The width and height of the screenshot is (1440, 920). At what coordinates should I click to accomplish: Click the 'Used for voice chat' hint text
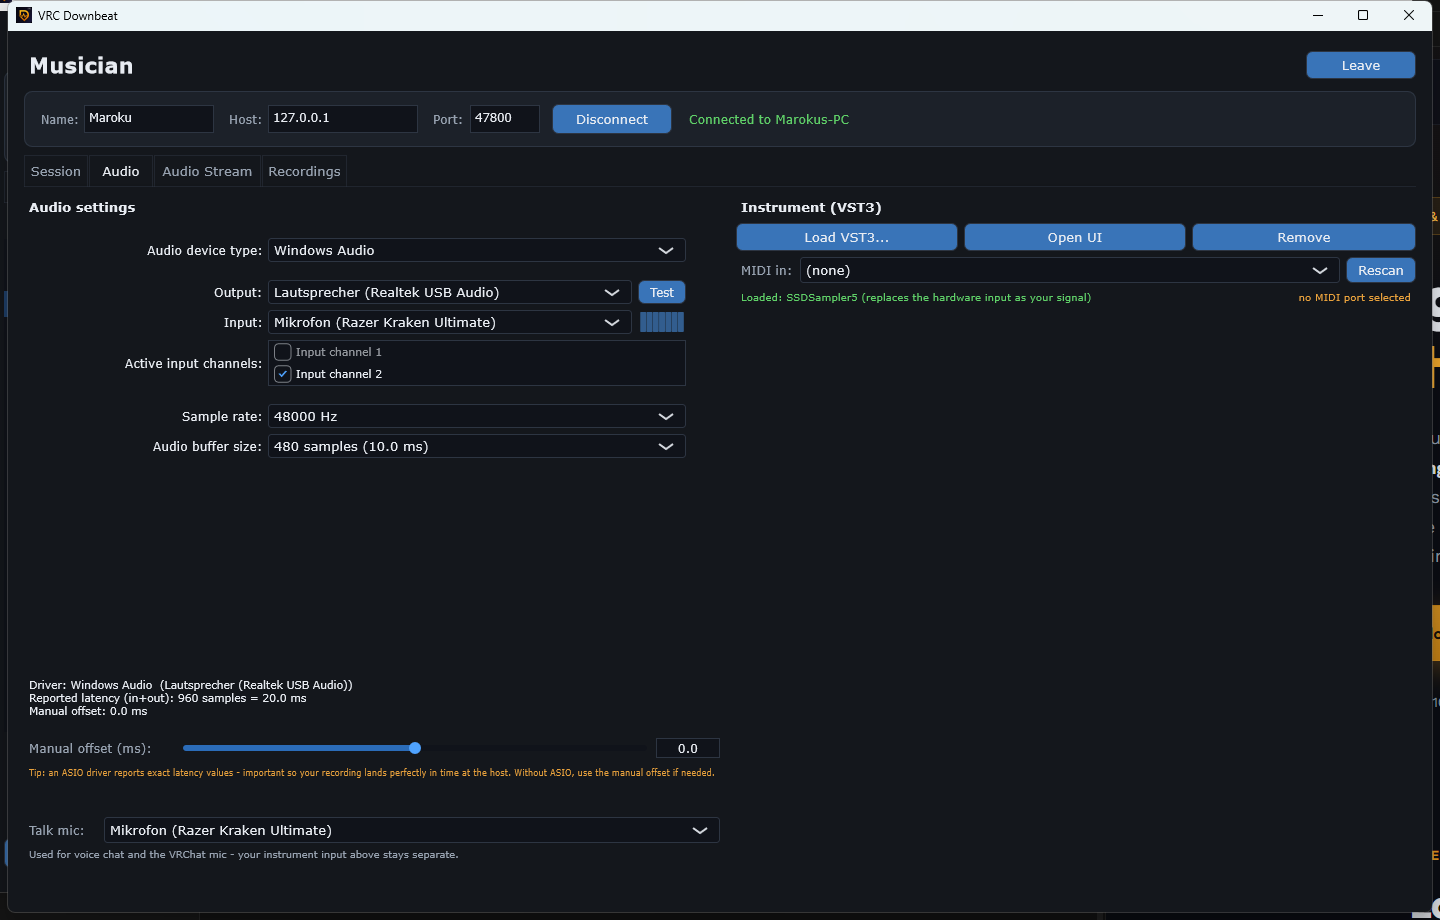tap(244, 854)
